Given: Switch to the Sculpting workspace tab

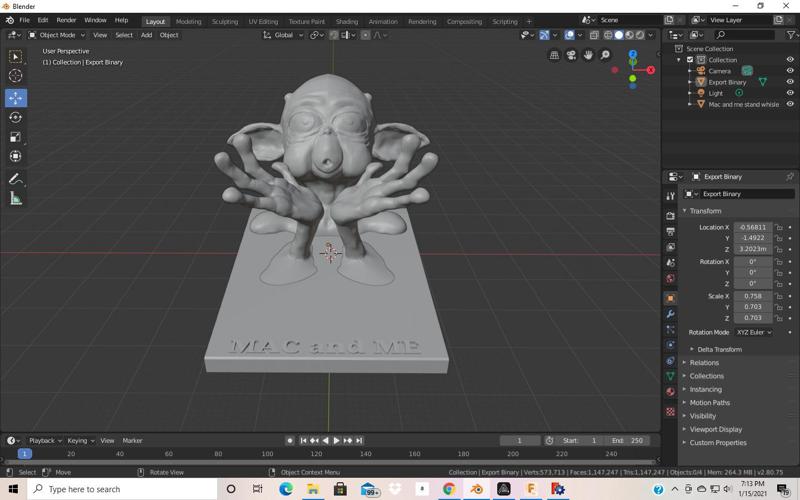Looking at the screenshot, I should (x=225, y=21).
